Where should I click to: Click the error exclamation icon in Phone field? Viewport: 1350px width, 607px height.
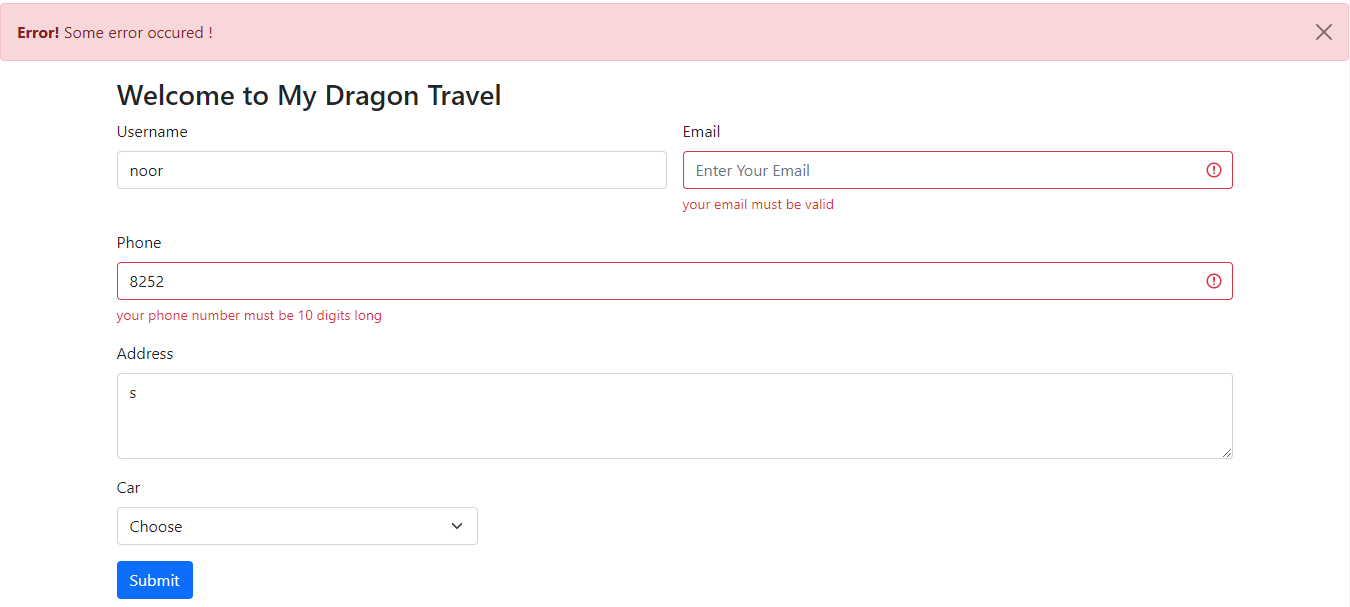pyautogui.click(x=1213, y=281)
